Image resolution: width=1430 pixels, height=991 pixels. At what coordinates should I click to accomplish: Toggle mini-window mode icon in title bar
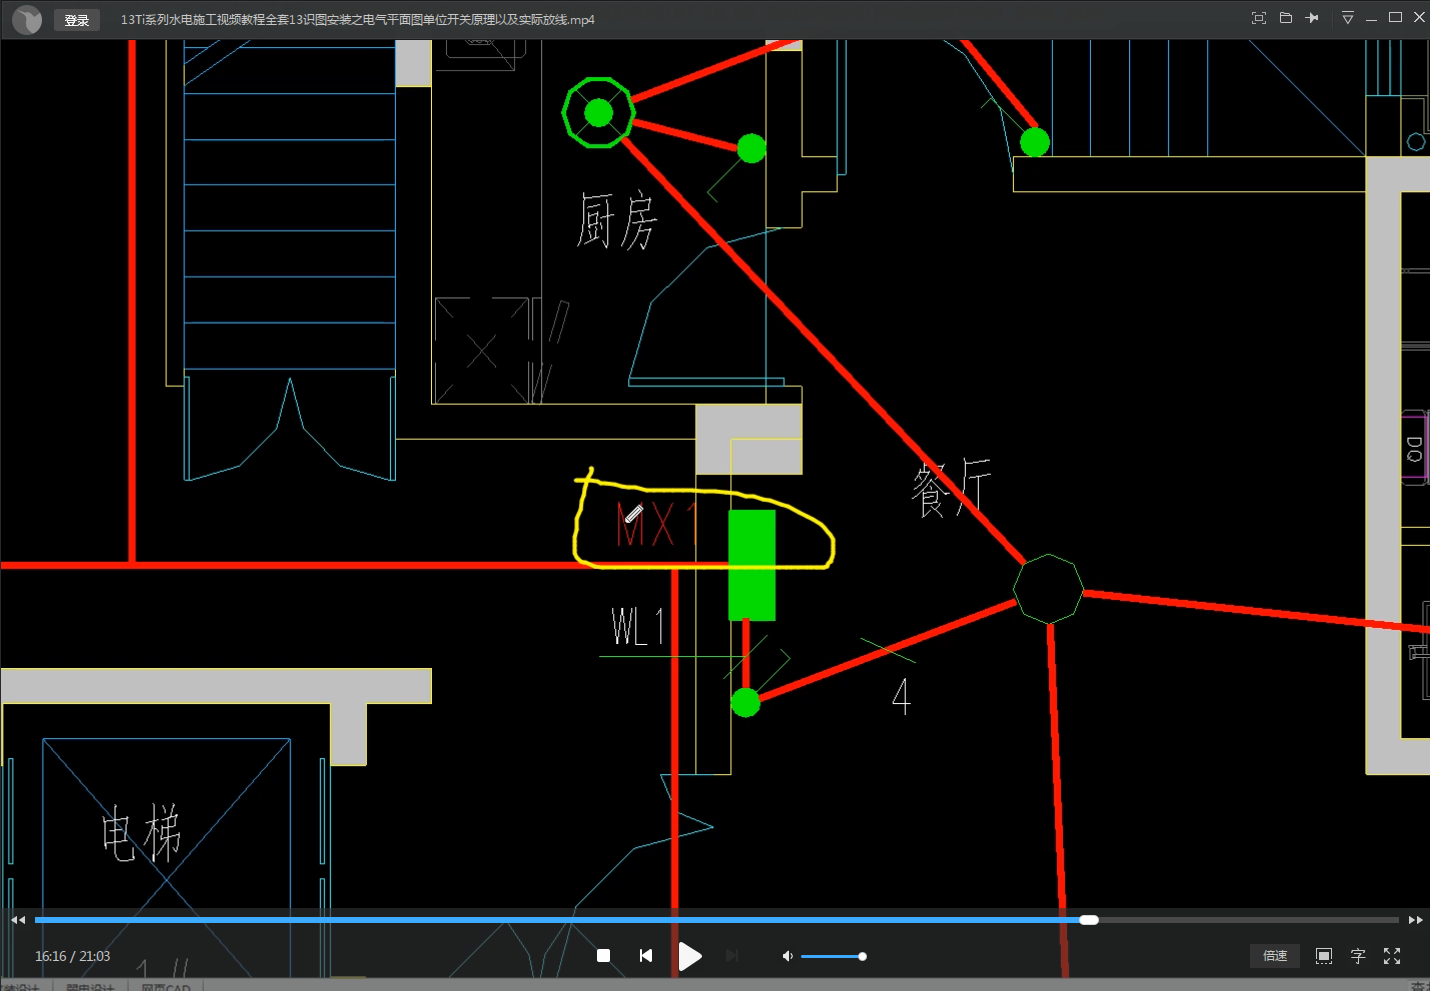pos(1259,18)
